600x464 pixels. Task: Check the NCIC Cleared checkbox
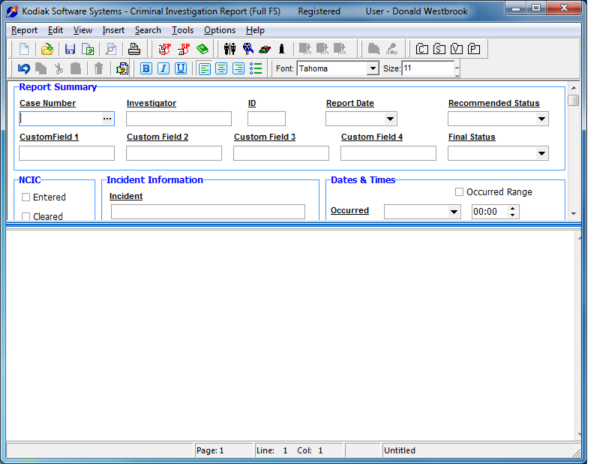(26, 217)
